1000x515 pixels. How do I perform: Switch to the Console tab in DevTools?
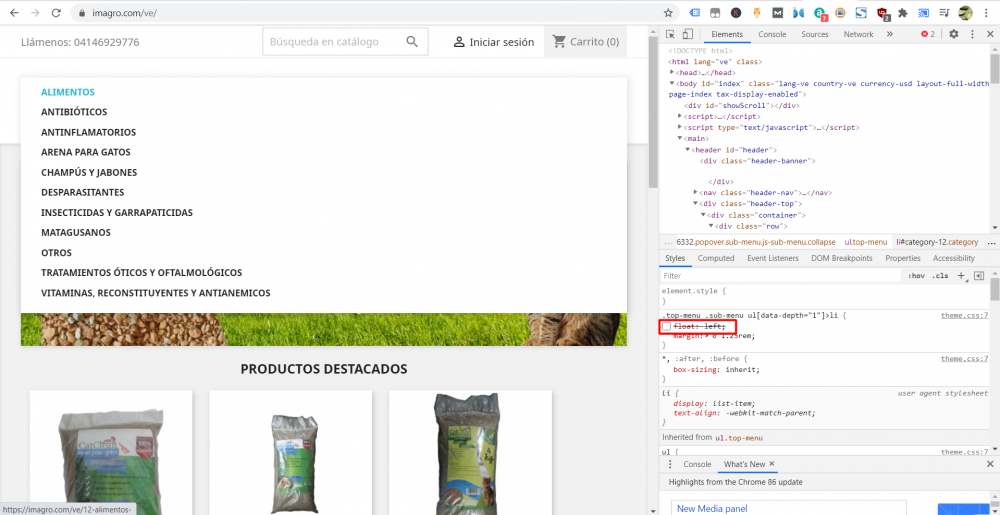point(772,34)
